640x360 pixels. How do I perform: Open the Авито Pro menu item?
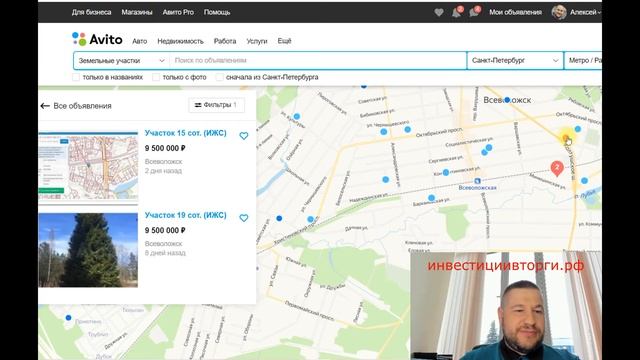178,12
